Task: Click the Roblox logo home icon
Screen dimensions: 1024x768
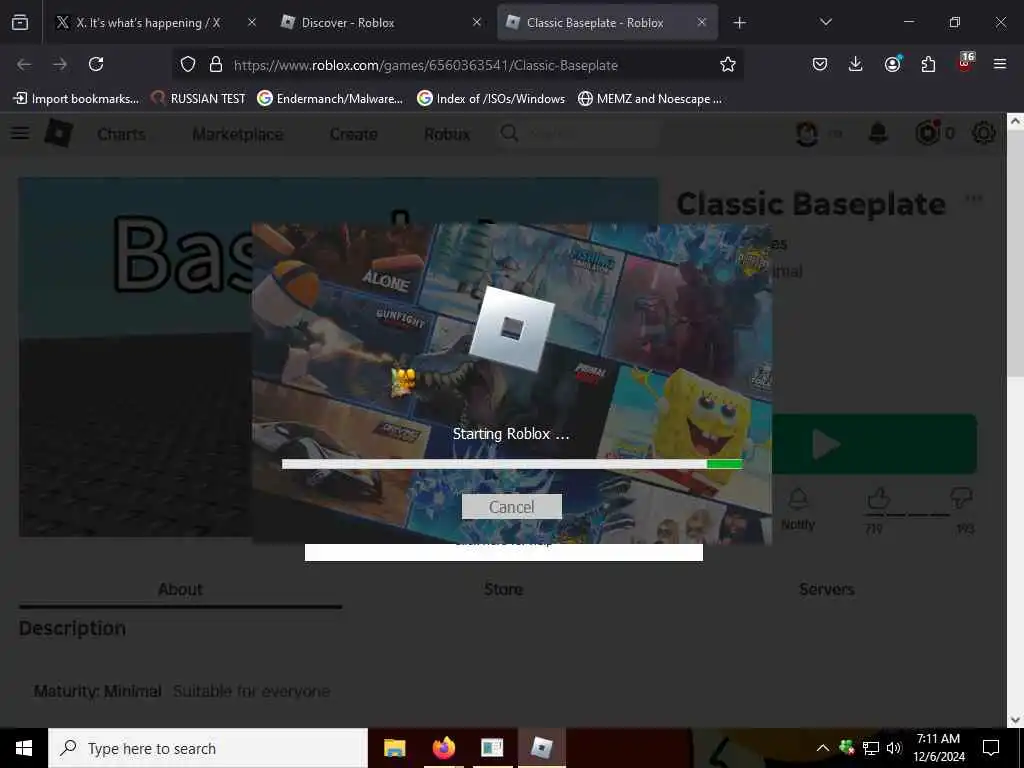Action: tap(59, 133)
